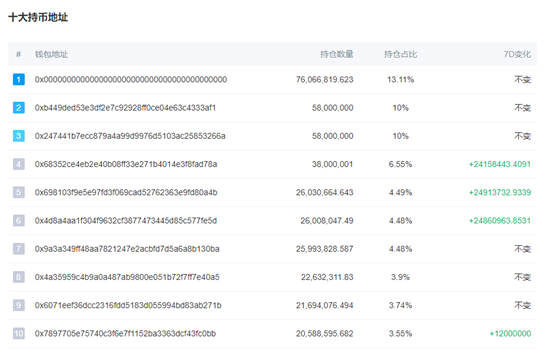The height and width of the screenshot is (364, 553).
Task: Click the 3.55% share value
Action: pos(400,334)
